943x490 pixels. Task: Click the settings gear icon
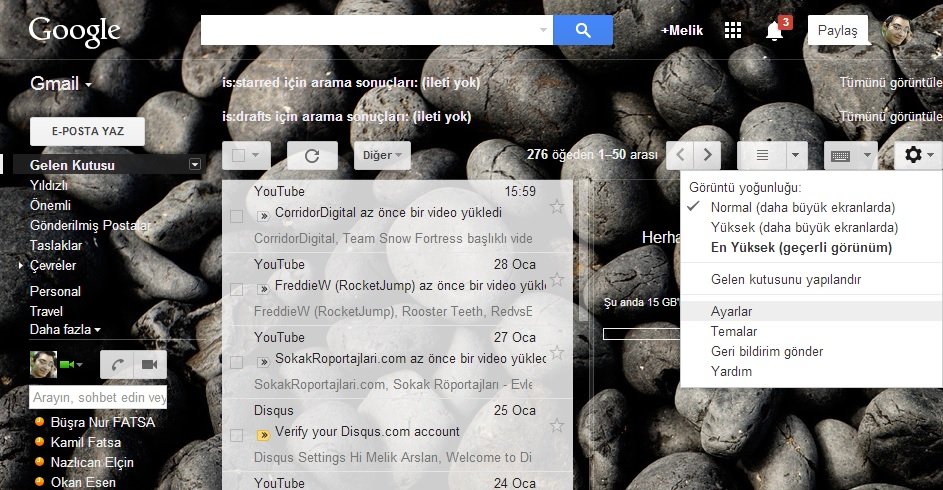[913, 155]
